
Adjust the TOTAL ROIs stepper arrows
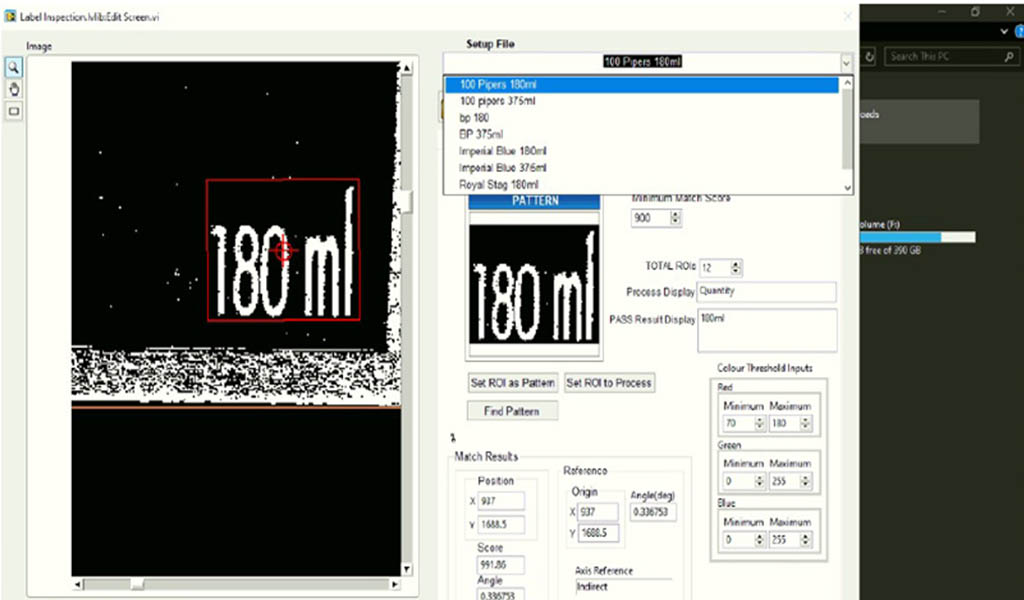pyautogui.click(x=737, y=267)
